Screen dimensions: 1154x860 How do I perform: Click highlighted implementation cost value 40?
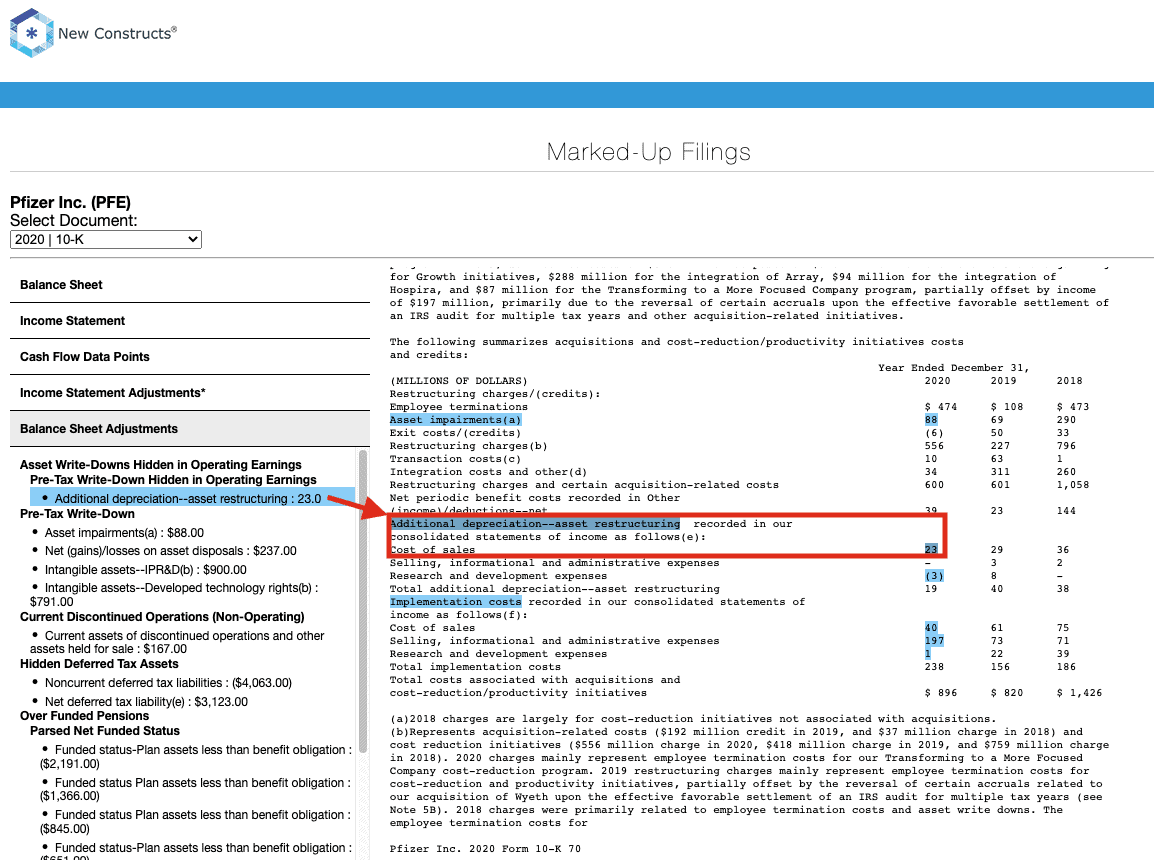click(931, 628)
